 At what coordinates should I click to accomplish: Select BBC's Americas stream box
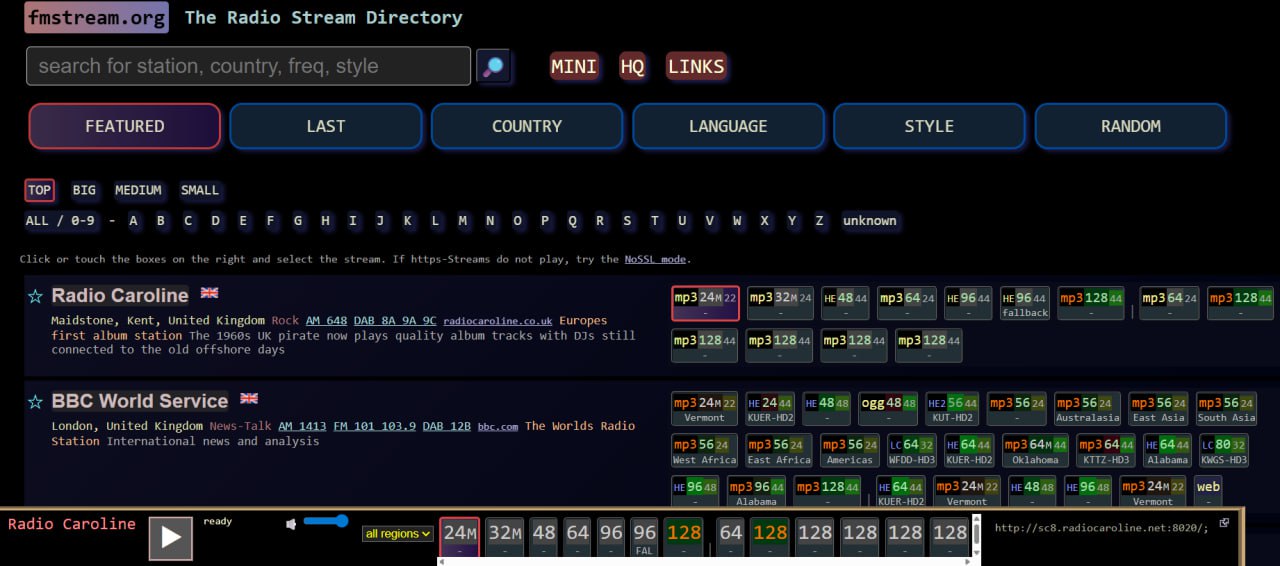click(850, 450)
